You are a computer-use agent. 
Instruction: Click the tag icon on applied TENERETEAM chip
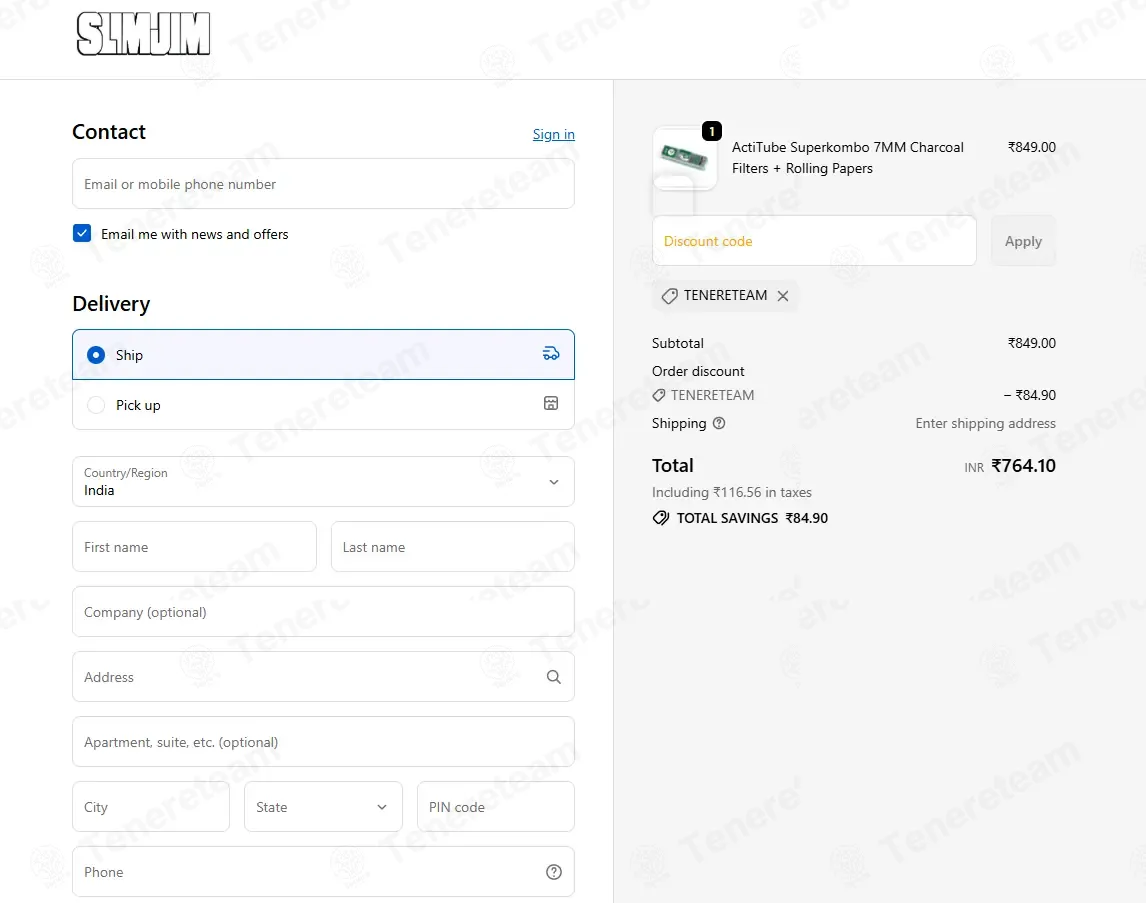point(669,296)
